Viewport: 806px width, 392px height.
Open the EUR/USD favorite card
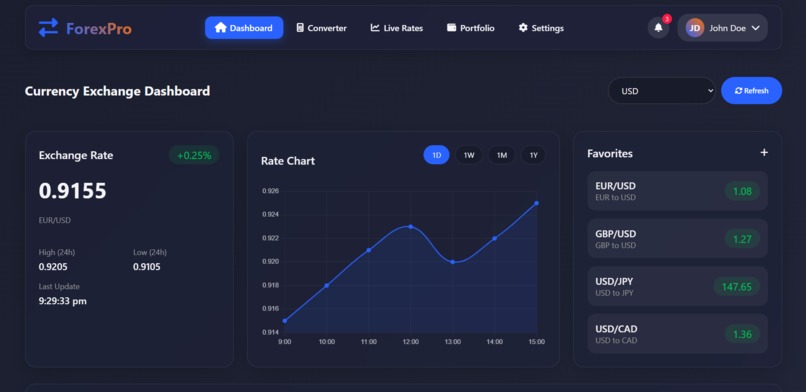(x=677, y=191)
